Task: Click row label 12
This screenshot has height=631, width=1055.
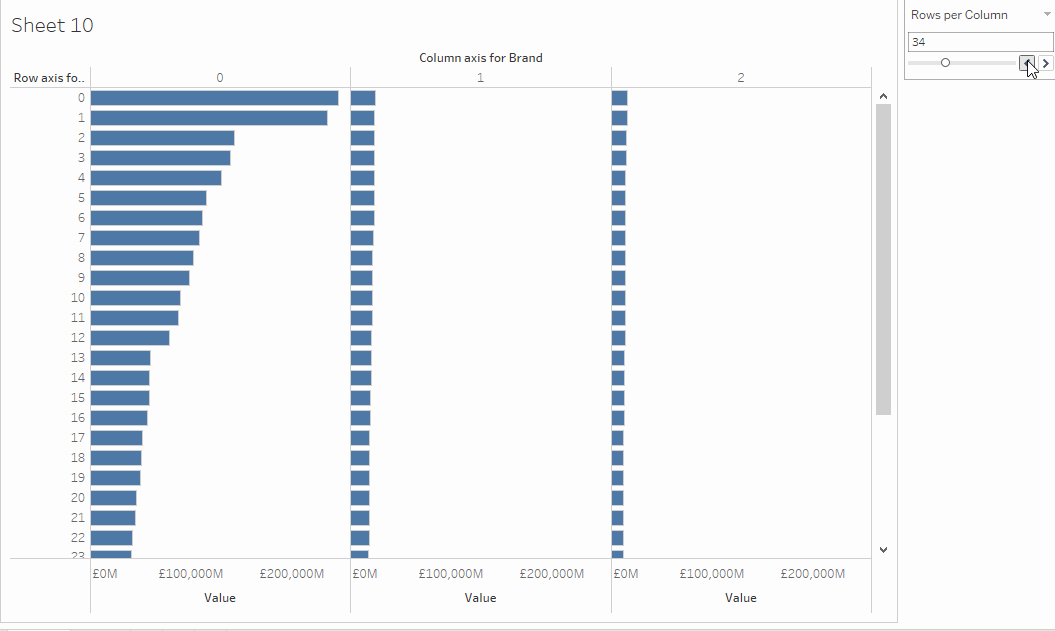Action: (x=78, y=338)
